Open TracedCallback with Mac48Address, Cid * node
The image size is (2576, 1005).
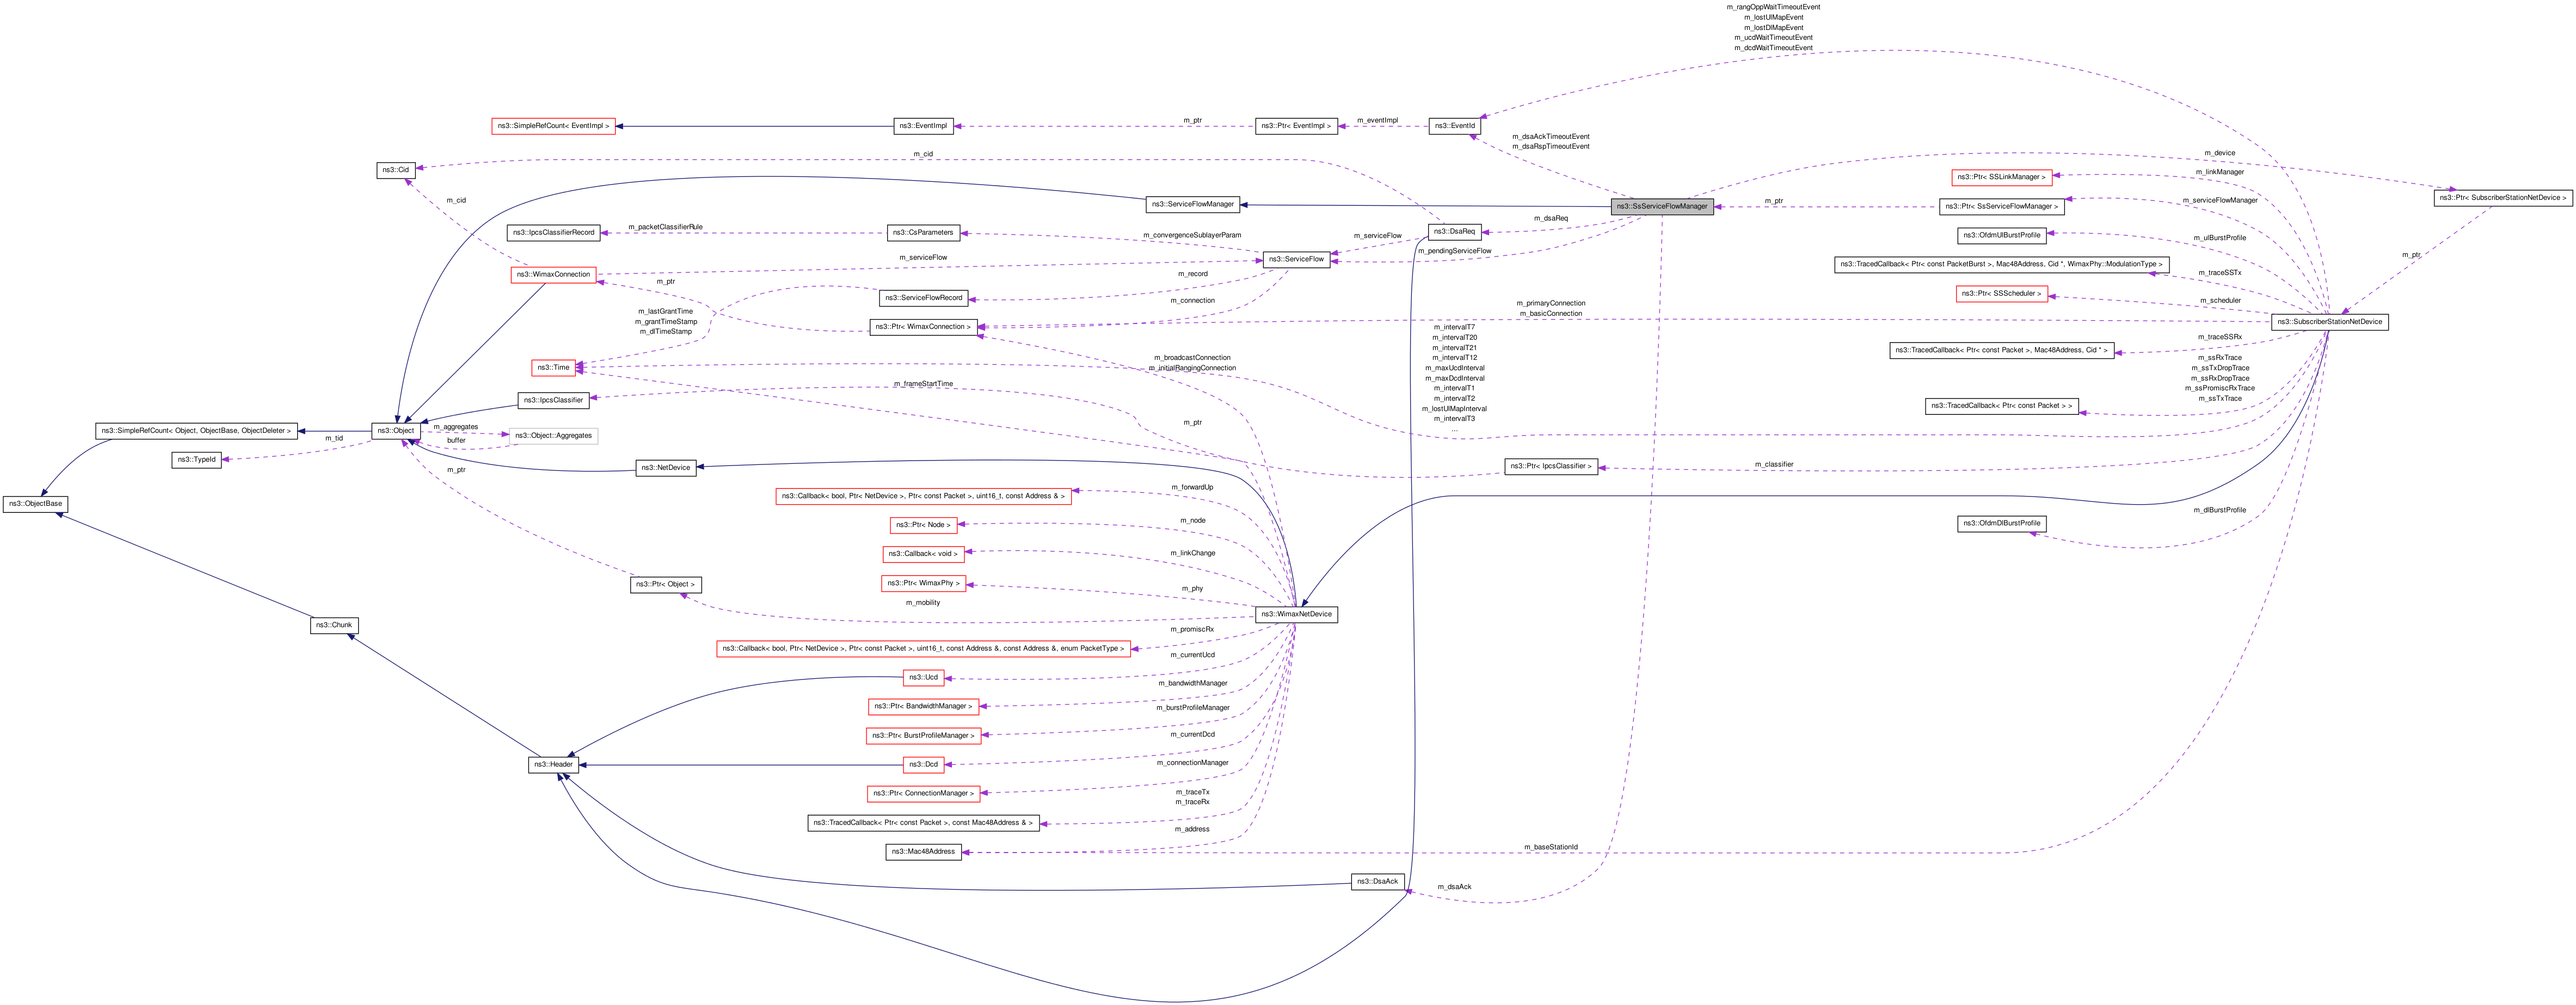coord(2001,350)
